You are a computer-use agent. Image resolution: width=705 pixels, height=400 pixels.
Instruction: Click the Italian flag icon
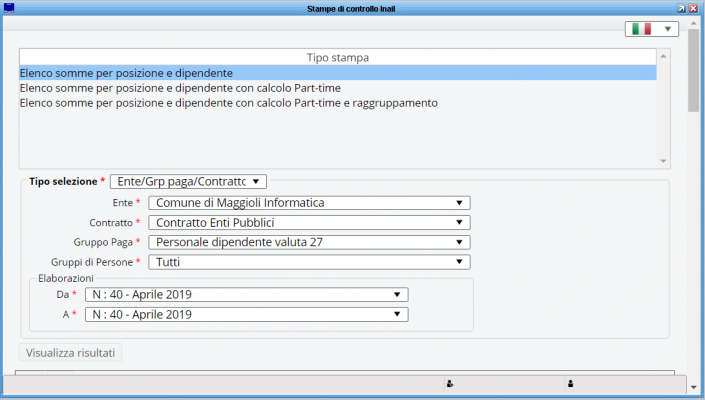tap(642, 29)
